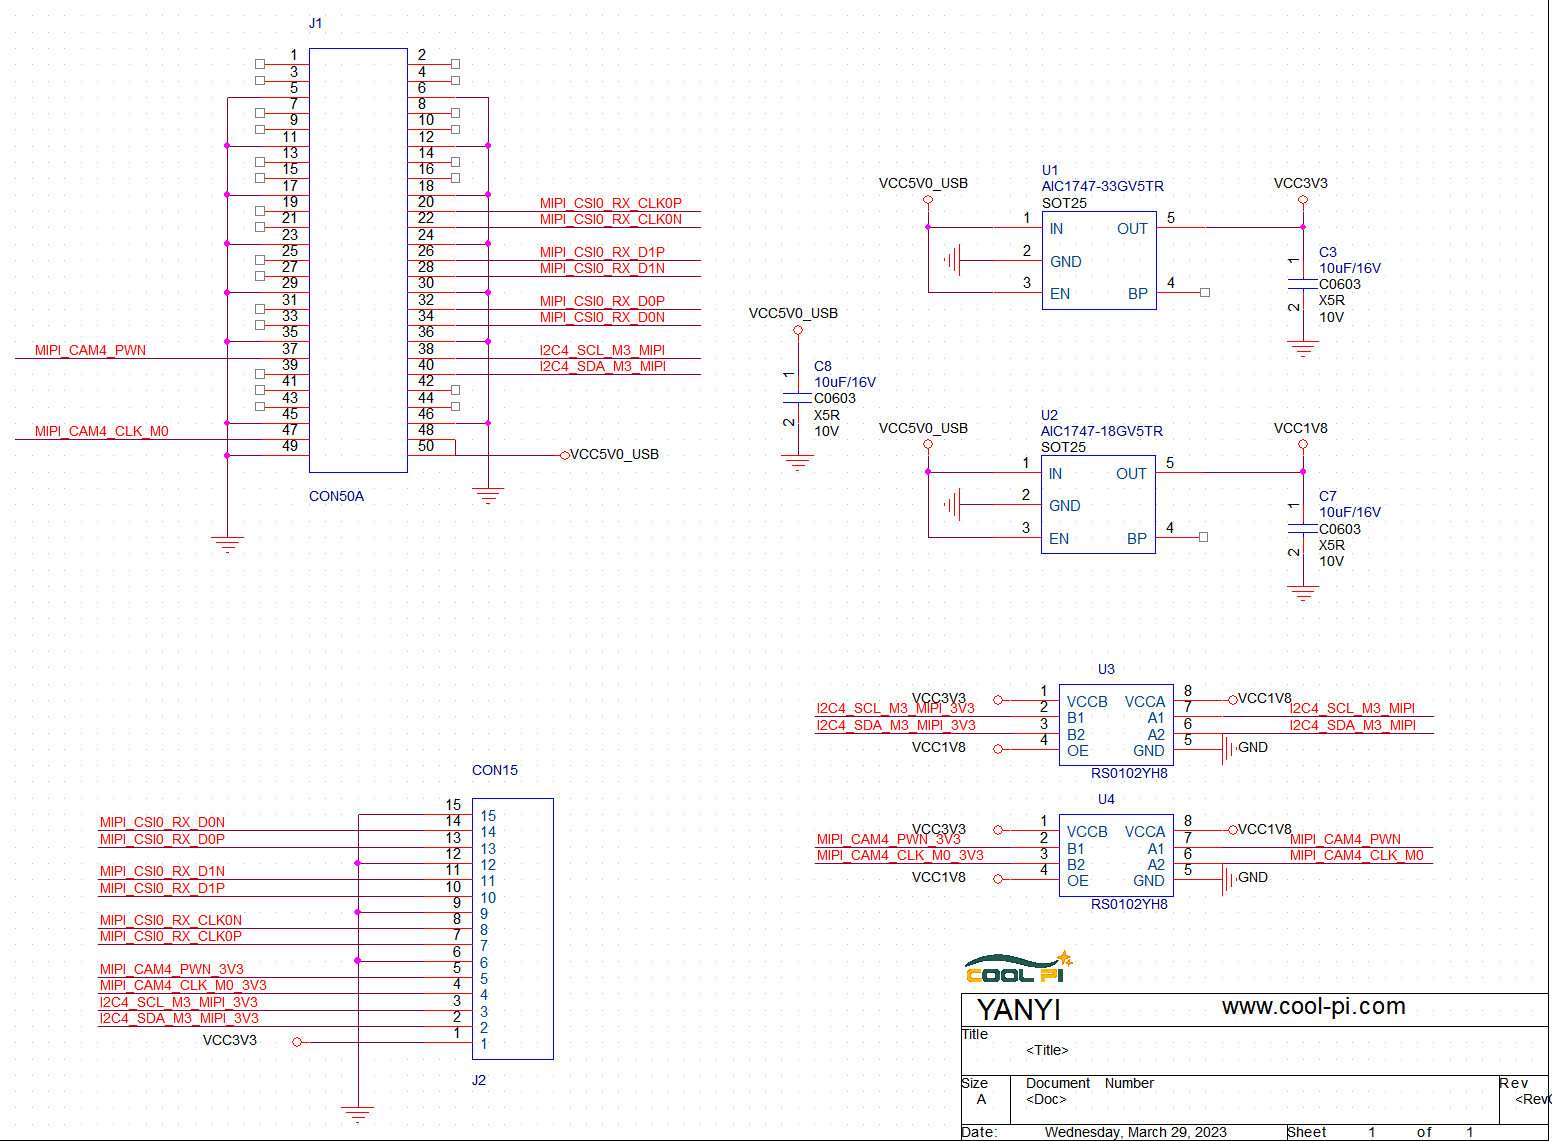Screen dimensions: 1552x1141
Task: Click the GND symbol at U4 pin 5
Action: point(1228,880)
